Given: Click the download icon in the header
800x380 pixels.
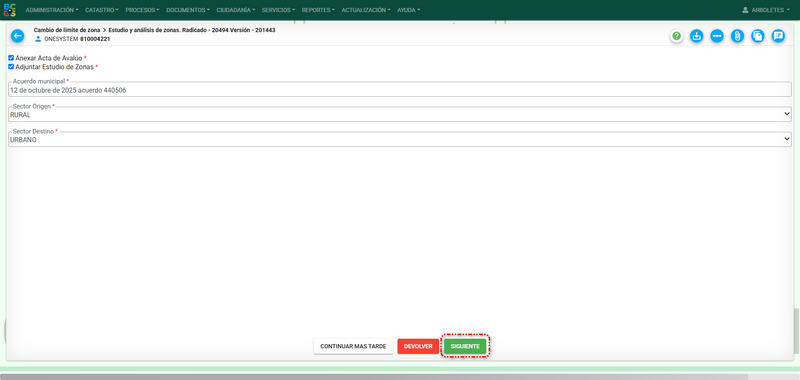Looking at the screenshot, I should pos(696,36).
